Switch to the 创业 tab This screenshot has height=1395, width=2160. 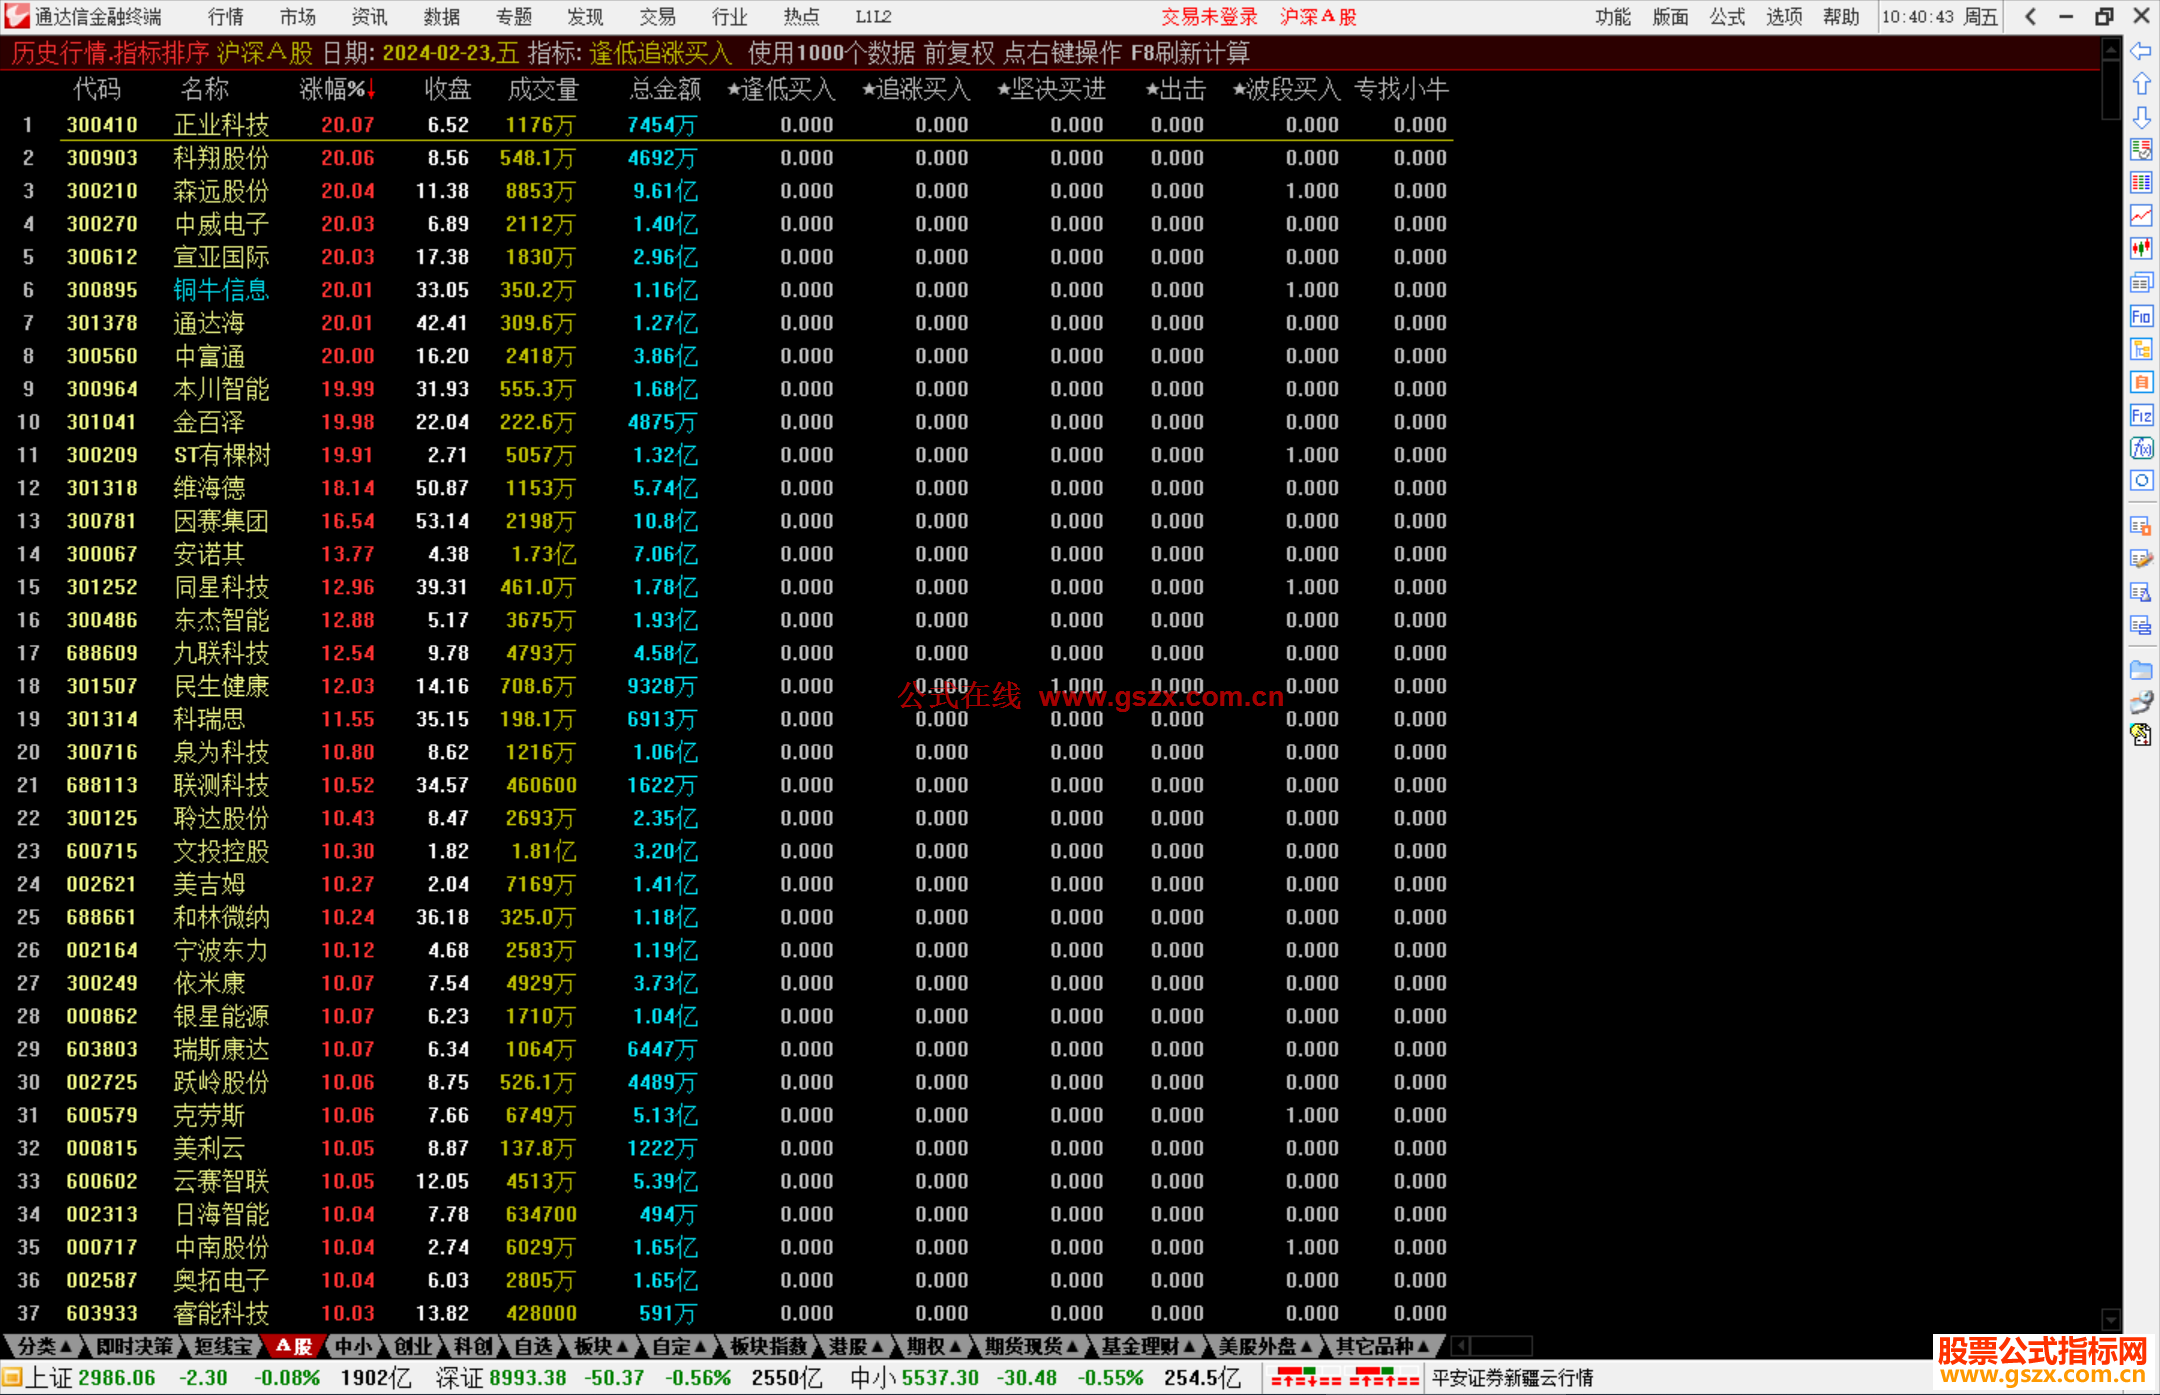coord(412,1347)
